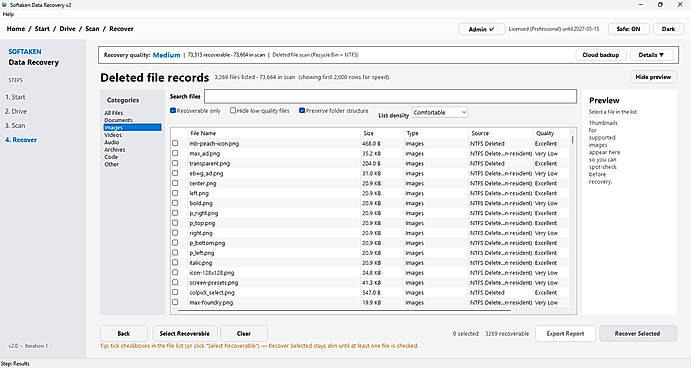This screenshot has height=368, width=691.
Task: Go to Drive breadcrumb
Action: 67,29
